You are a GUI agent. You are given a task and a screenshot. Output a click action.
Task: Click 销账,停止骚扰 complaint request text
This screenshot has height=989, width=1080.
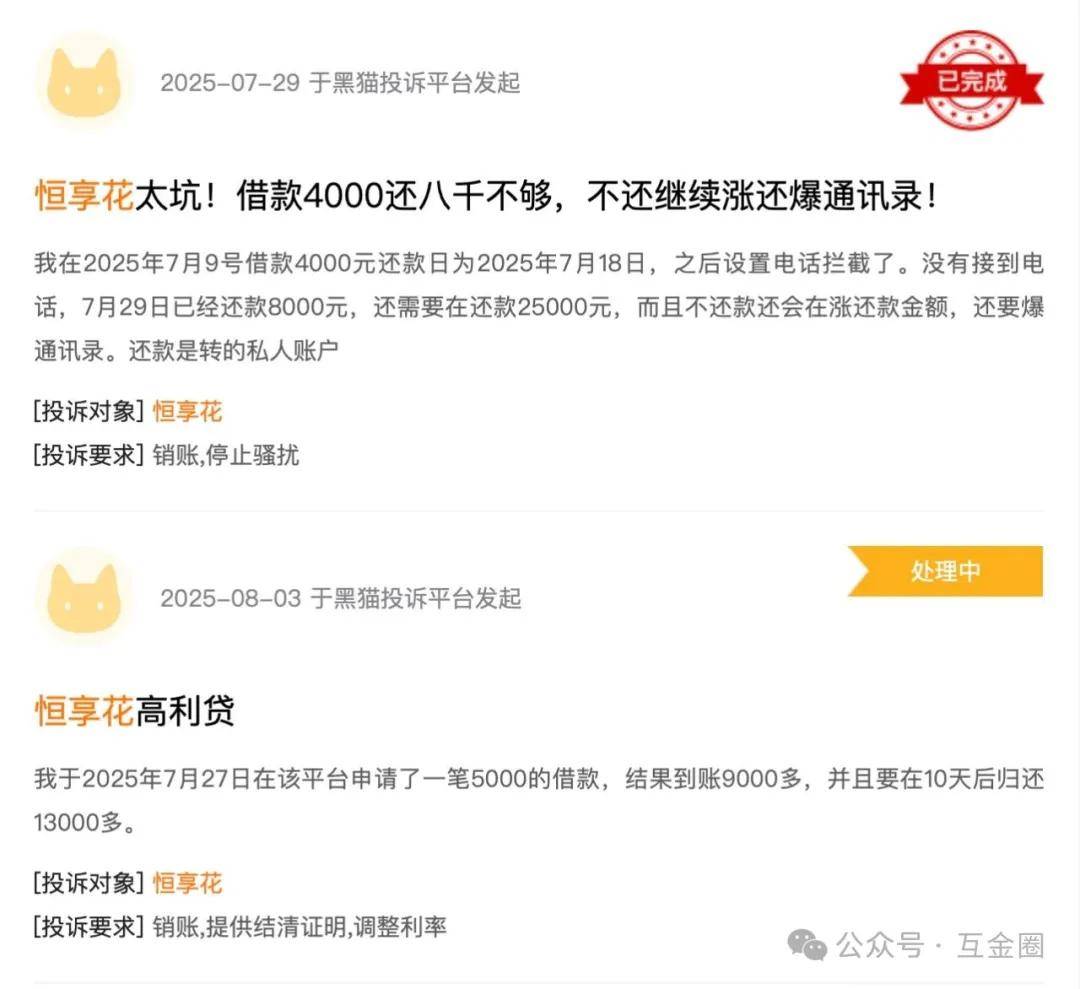(x=226, y=455)
